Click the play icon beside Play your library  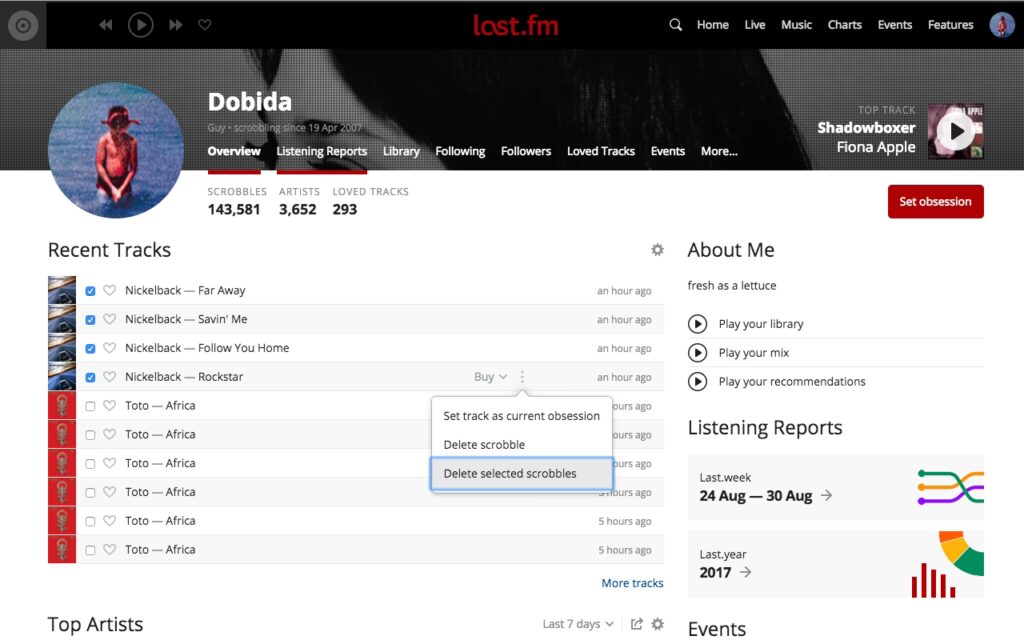697,324
